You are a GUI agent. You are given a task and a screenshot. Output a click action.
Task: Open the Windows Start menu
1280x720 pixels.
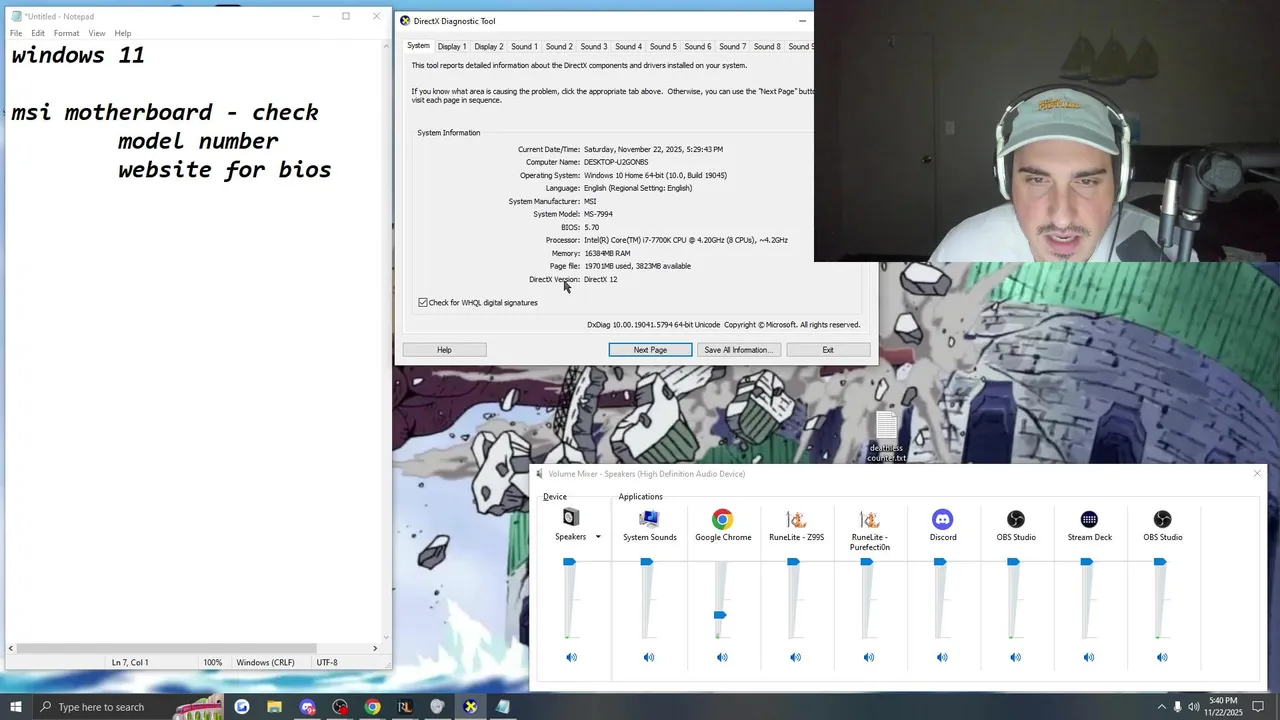[16, 707]
